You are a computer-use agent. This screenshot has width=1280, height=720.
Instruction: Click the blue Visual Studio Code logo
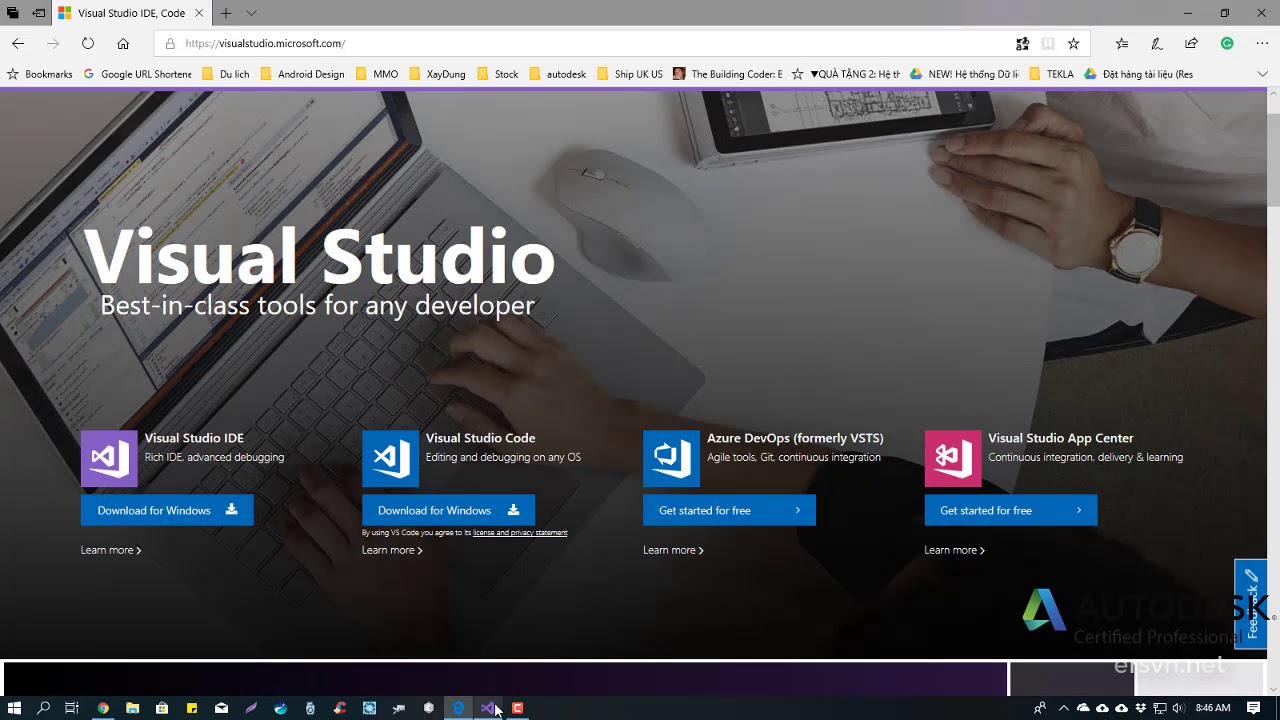click(390, 458)
